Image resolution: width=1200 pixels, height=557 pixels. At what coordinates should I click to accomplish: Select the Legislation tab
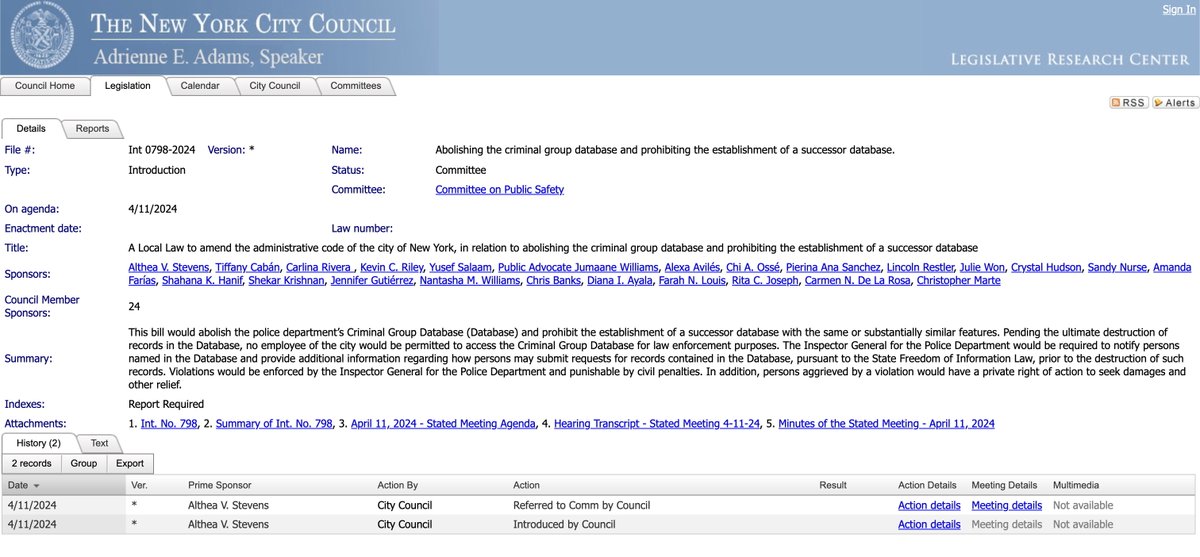127,86
